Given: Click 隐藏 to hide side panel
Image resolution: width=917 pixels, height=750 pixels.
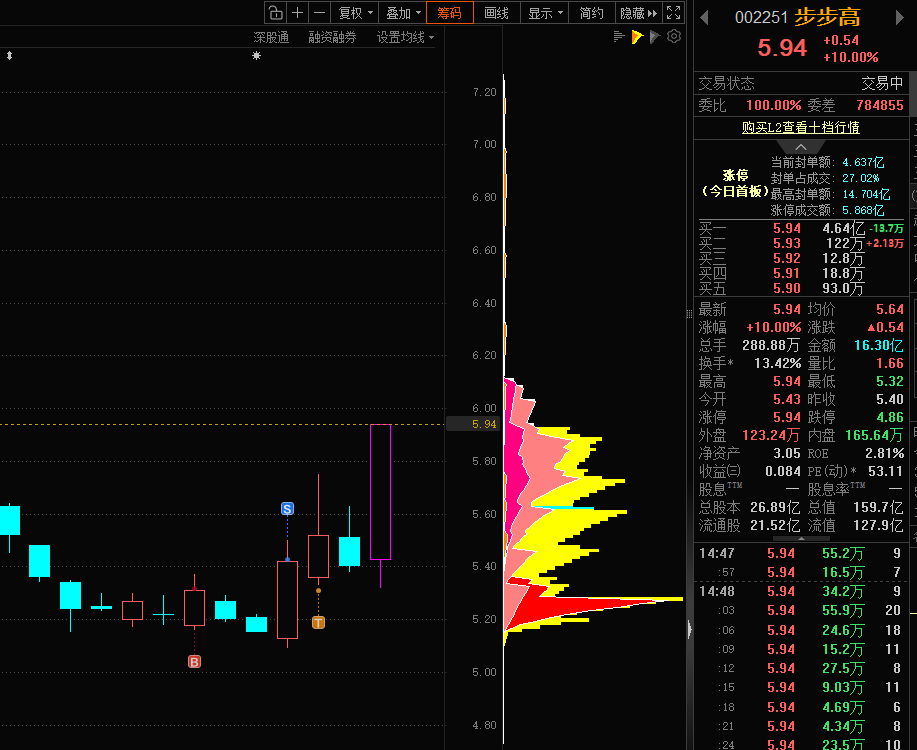Looking at the screenshot, I should (x=639, y=12).
